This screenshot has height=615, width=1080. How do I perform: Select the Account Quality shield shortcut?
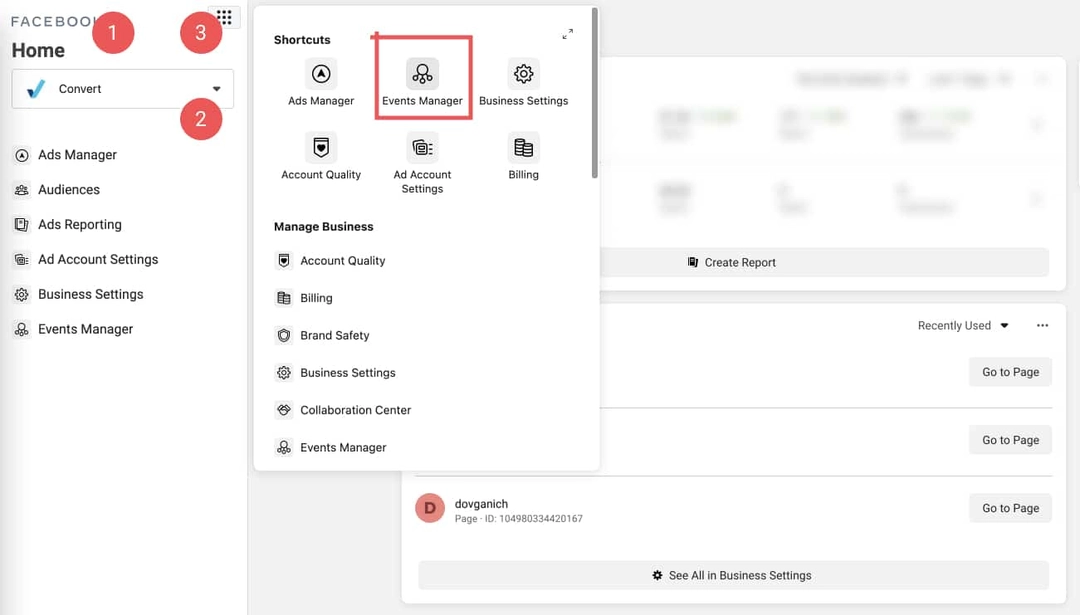[x=321, y=148]
